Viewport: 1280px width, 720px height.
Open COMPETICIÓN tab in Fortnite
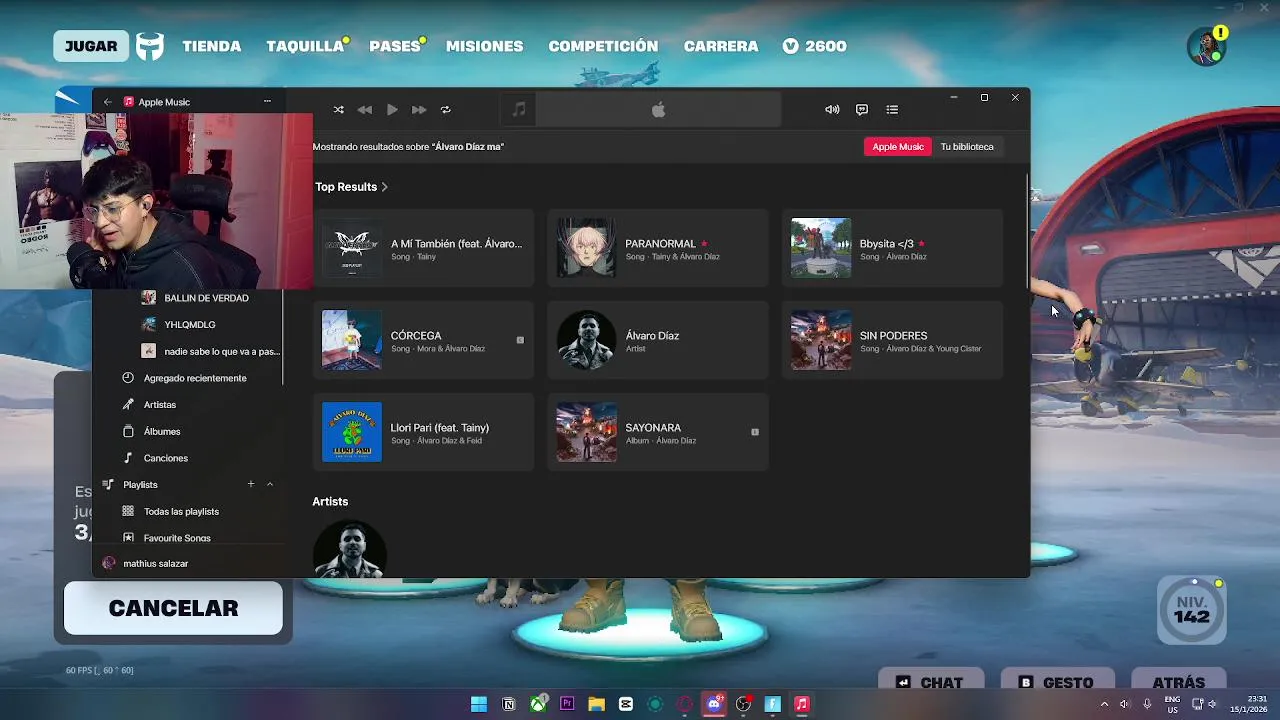pos(603,46)
